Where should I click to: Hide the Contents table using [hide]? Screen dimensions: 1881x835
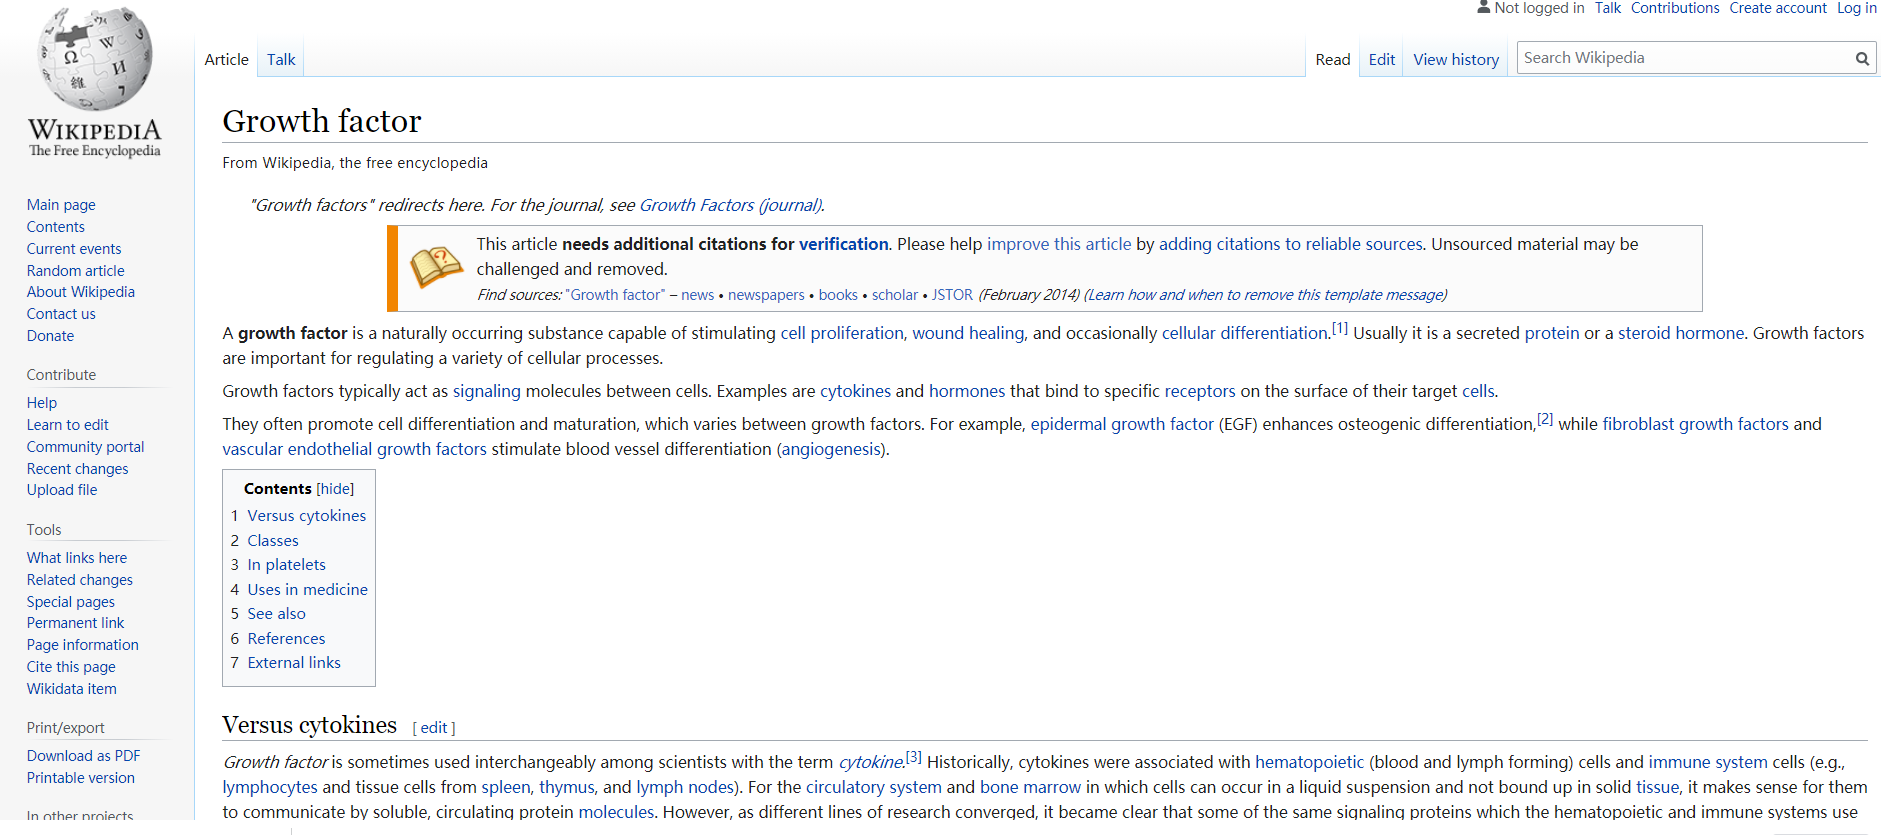pos(335,489)
